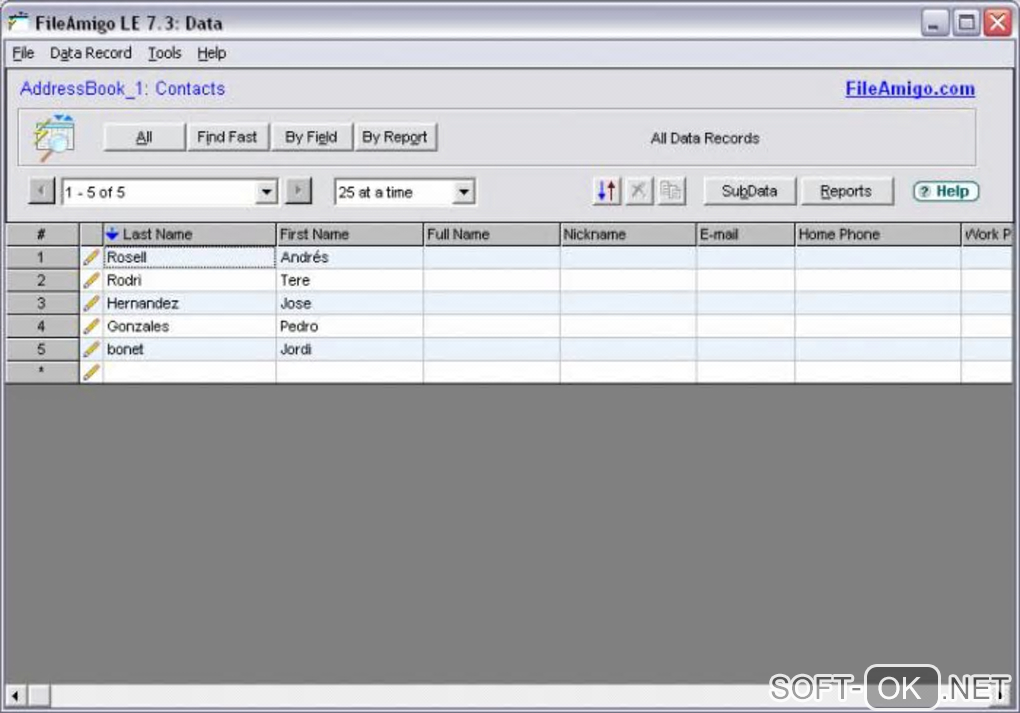Open the Tools menu
This screenshot has width=1020, height=713.
pyautogui.click(x=165, y=53)
